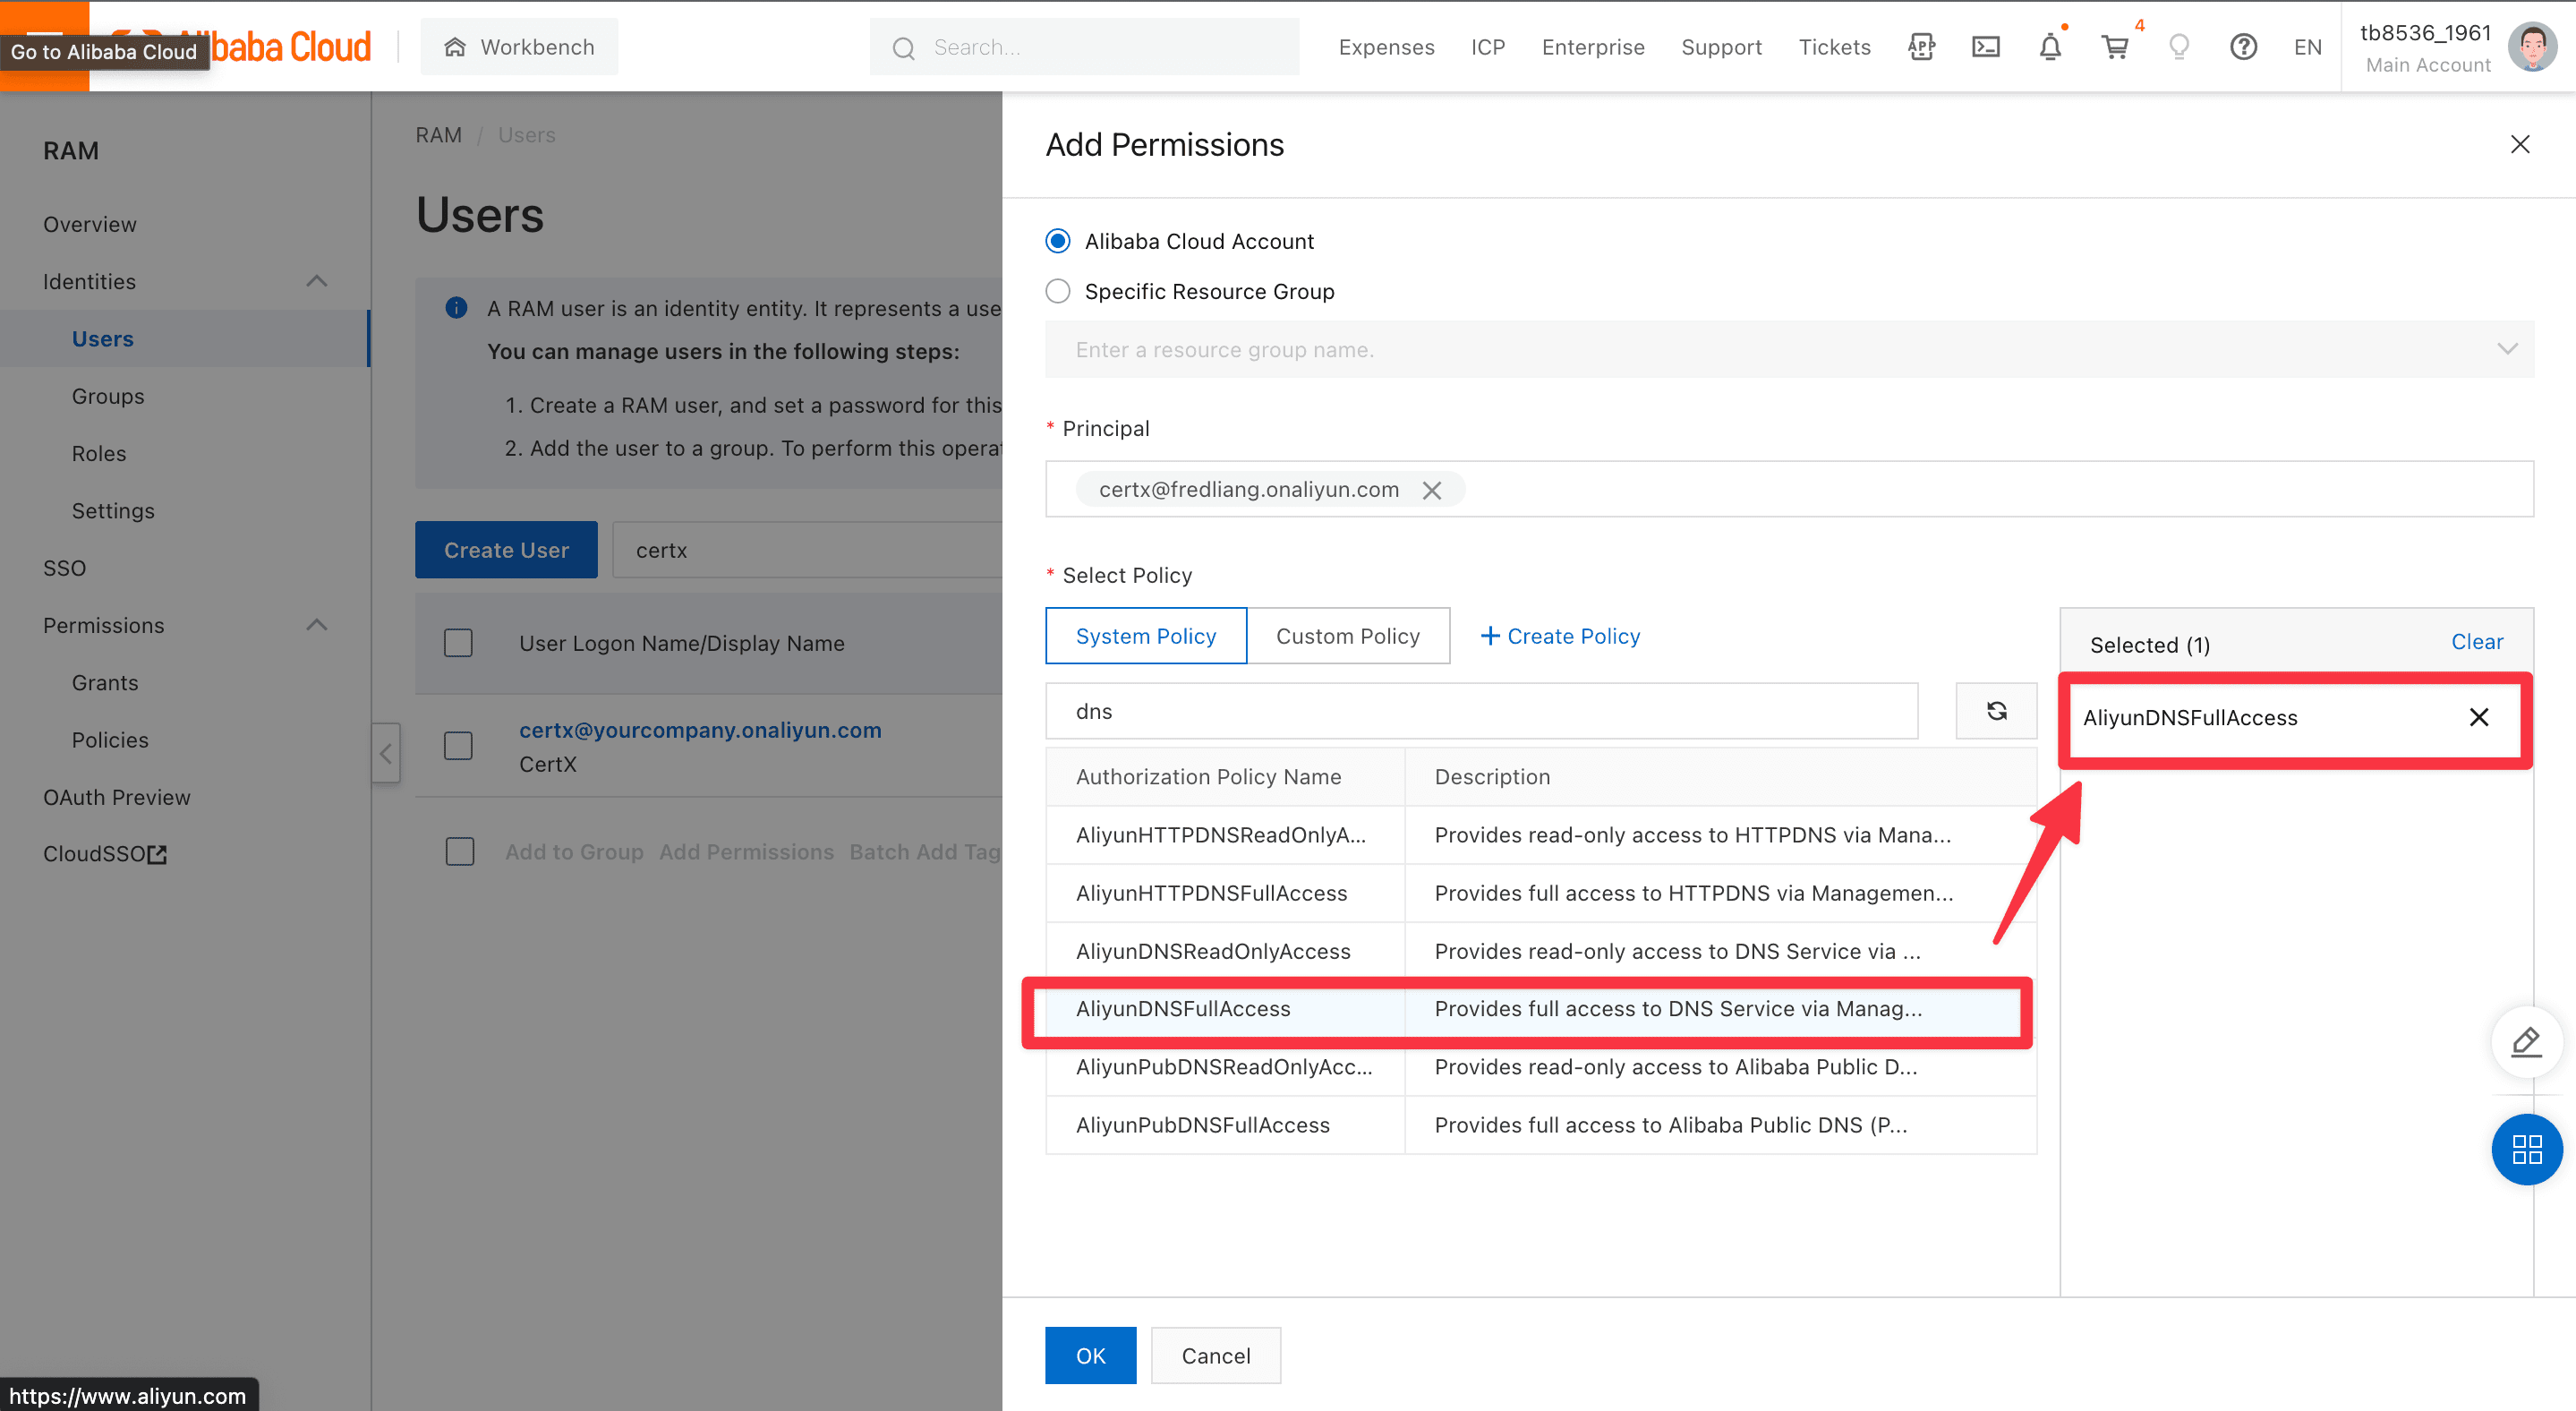Select AliyunPubDNSFullAccess policy row
Viewport: 2576px width, 1411px height.
(1541, 1125)
